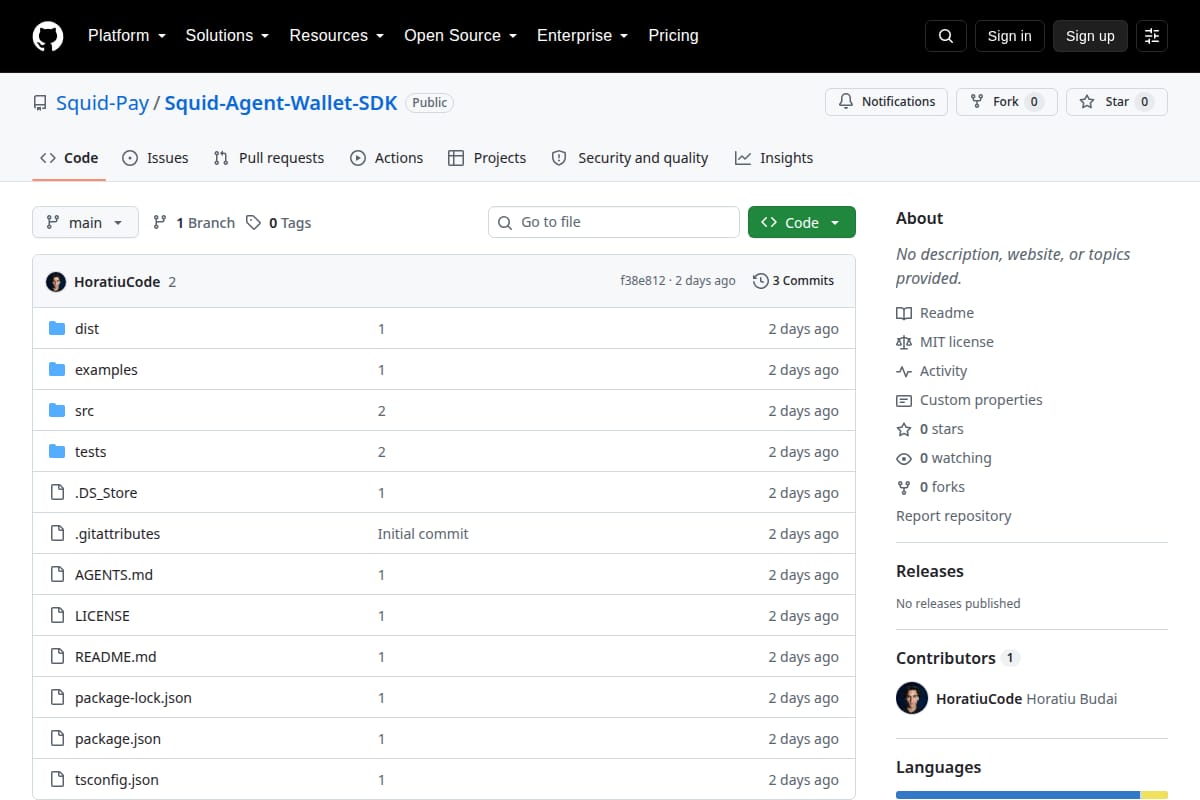The image size is (1200, 800).
Task: Click the Sign up button
Action: coord(1090,36)
